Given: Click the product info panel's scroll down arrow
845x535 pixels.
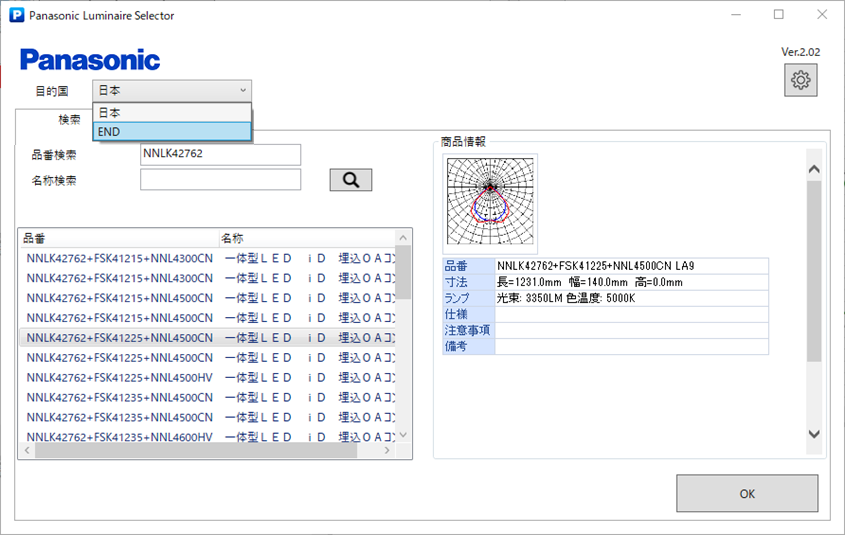Looking at the screenshot, I should tap(813, 434).
